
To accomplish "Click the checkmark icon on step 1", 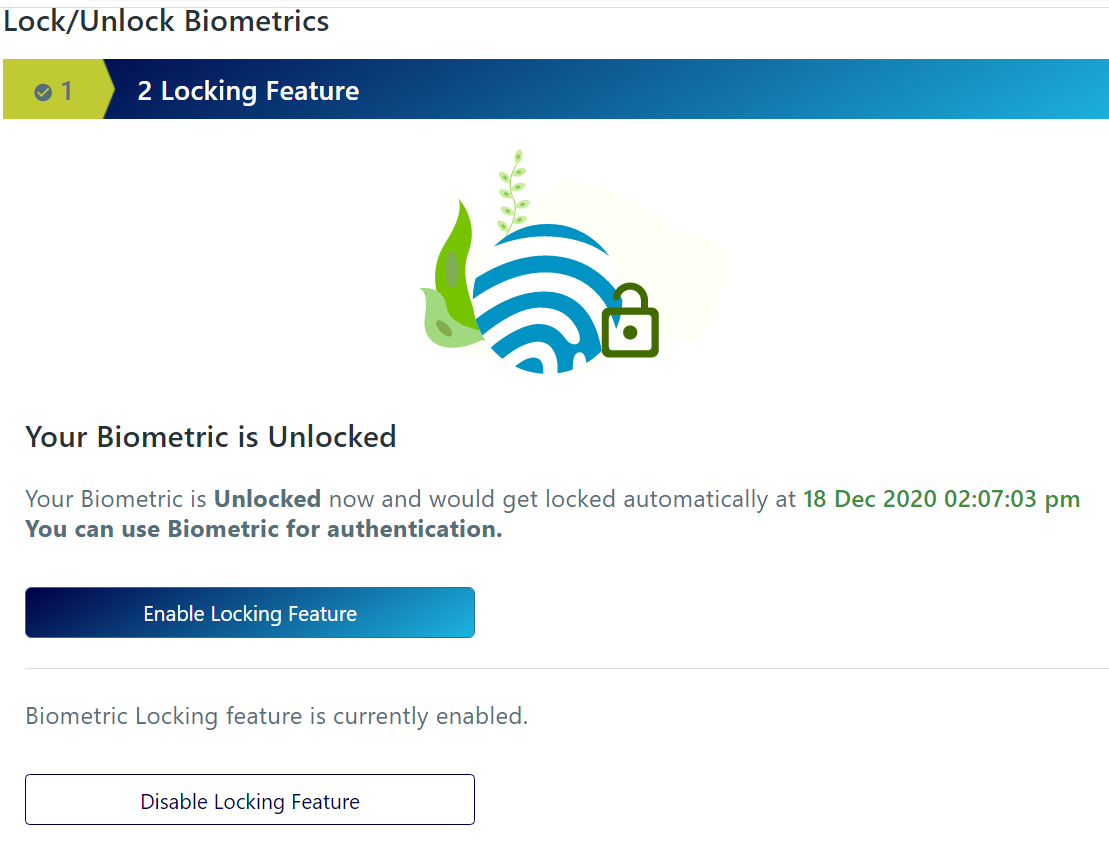I will coord(42,91).
